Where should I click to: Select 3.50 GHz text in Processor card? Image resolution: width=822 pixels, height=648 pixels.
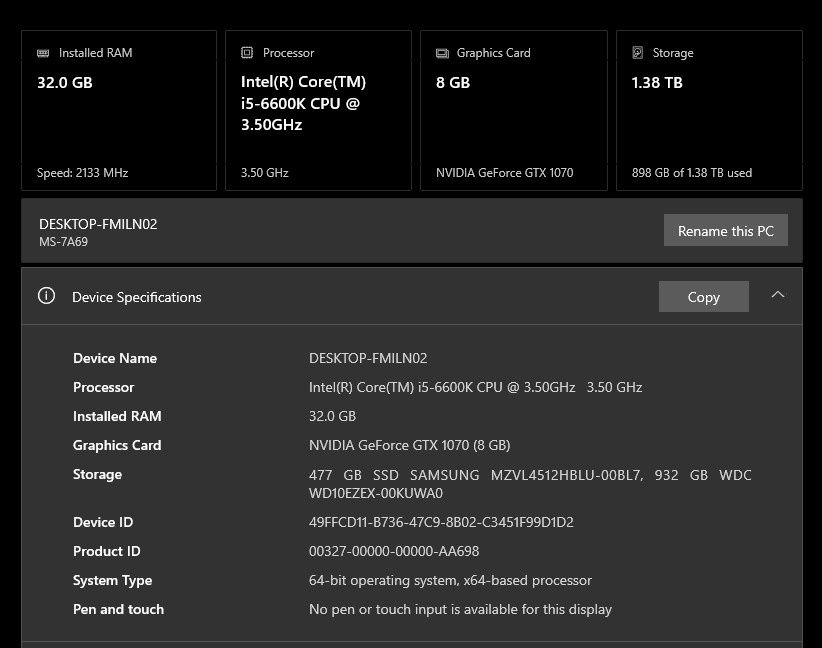265,172
